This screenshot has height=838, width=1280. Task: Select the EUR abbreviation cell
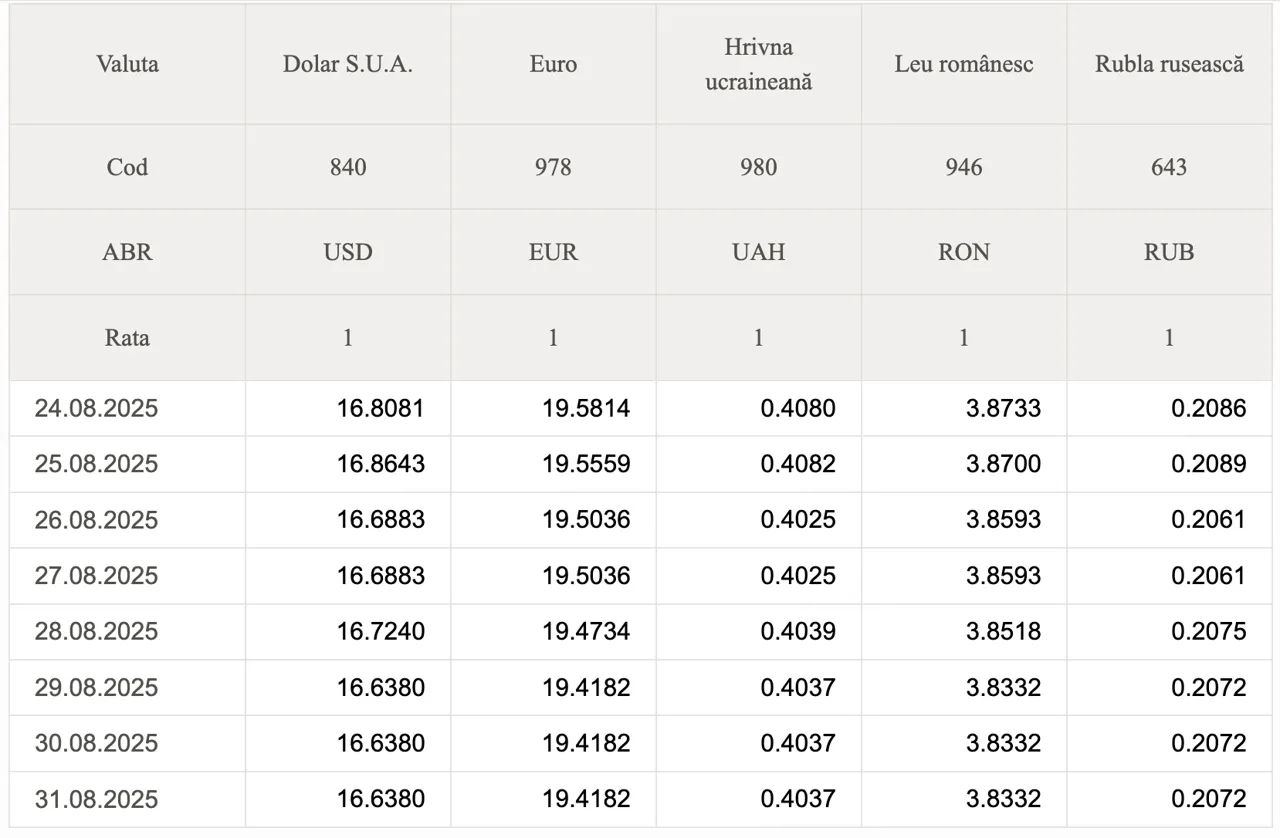coord(553,252)
